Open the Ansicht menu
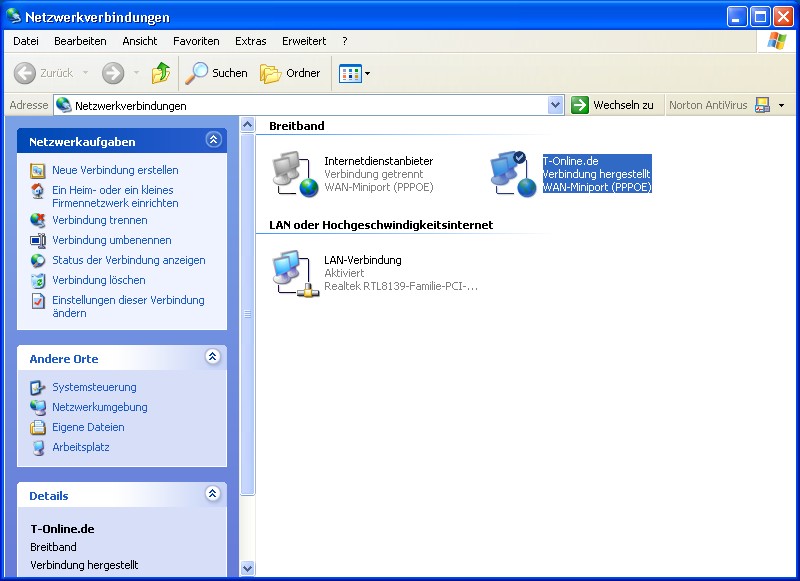Screen dimensions: 800x581 (x=140, y=41)
